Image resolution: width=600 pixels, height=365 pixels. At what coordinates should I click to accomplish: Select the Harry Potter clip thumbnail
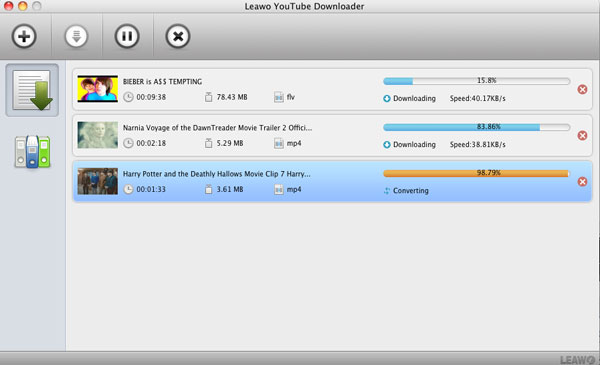click(98, 181)
